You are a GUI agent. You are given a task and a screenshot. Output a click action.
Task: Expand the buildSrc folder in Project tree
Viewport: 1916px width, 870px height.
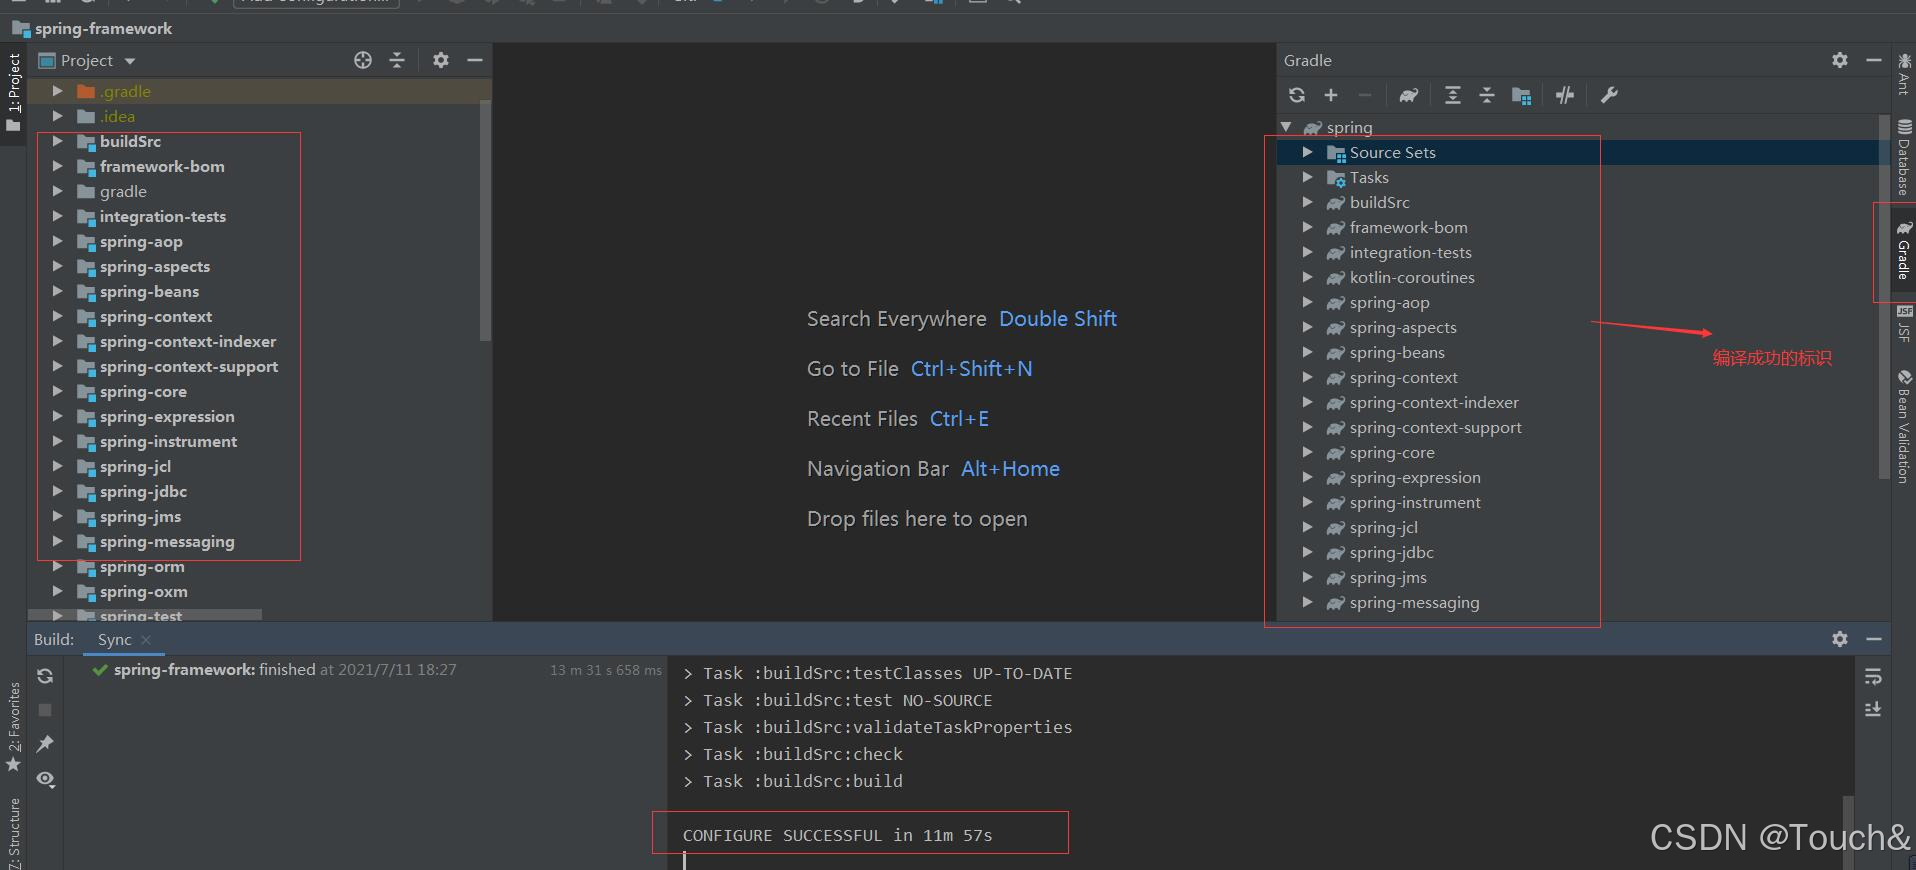57,141
